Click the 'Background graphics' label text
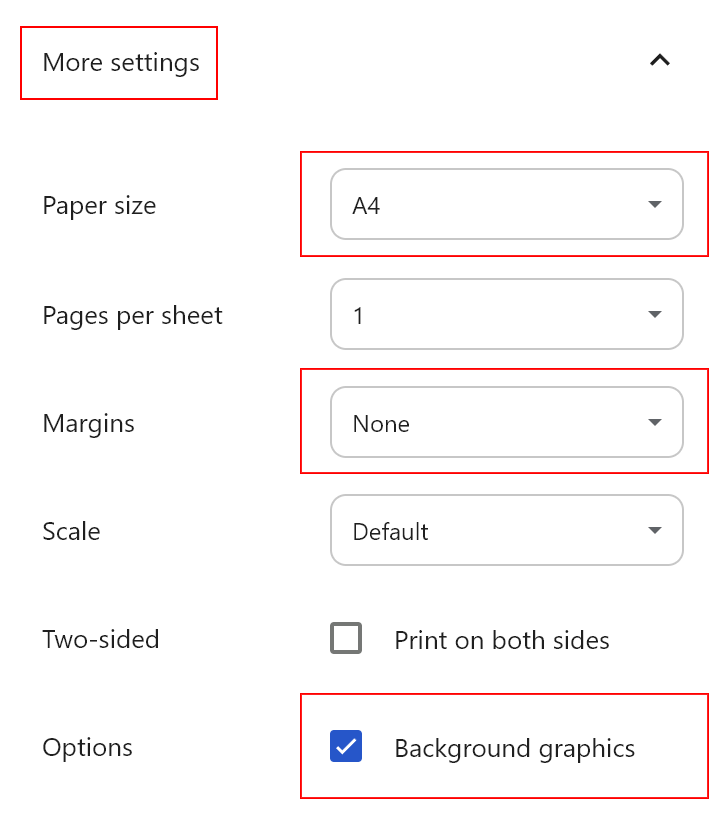This screenshot has height=822, width=726. click(x=514, y=748)
